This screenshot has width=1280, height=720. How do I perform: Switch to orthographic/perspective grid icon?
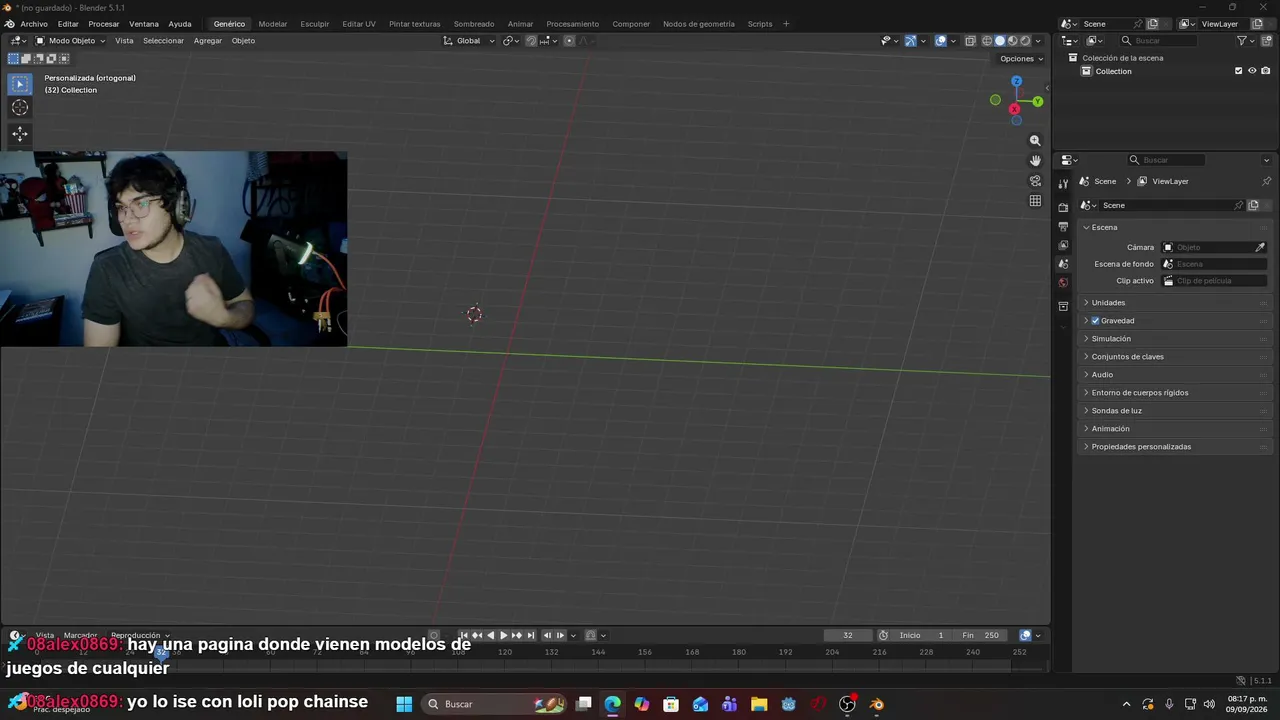(x=1035, y=201)
